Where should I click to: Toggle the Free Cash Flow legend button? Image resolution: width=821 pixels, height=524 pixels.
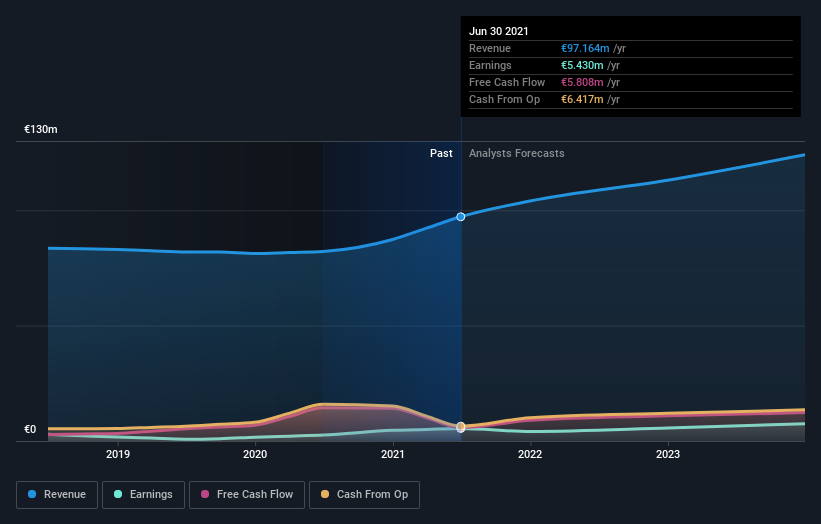click(247, 495)
